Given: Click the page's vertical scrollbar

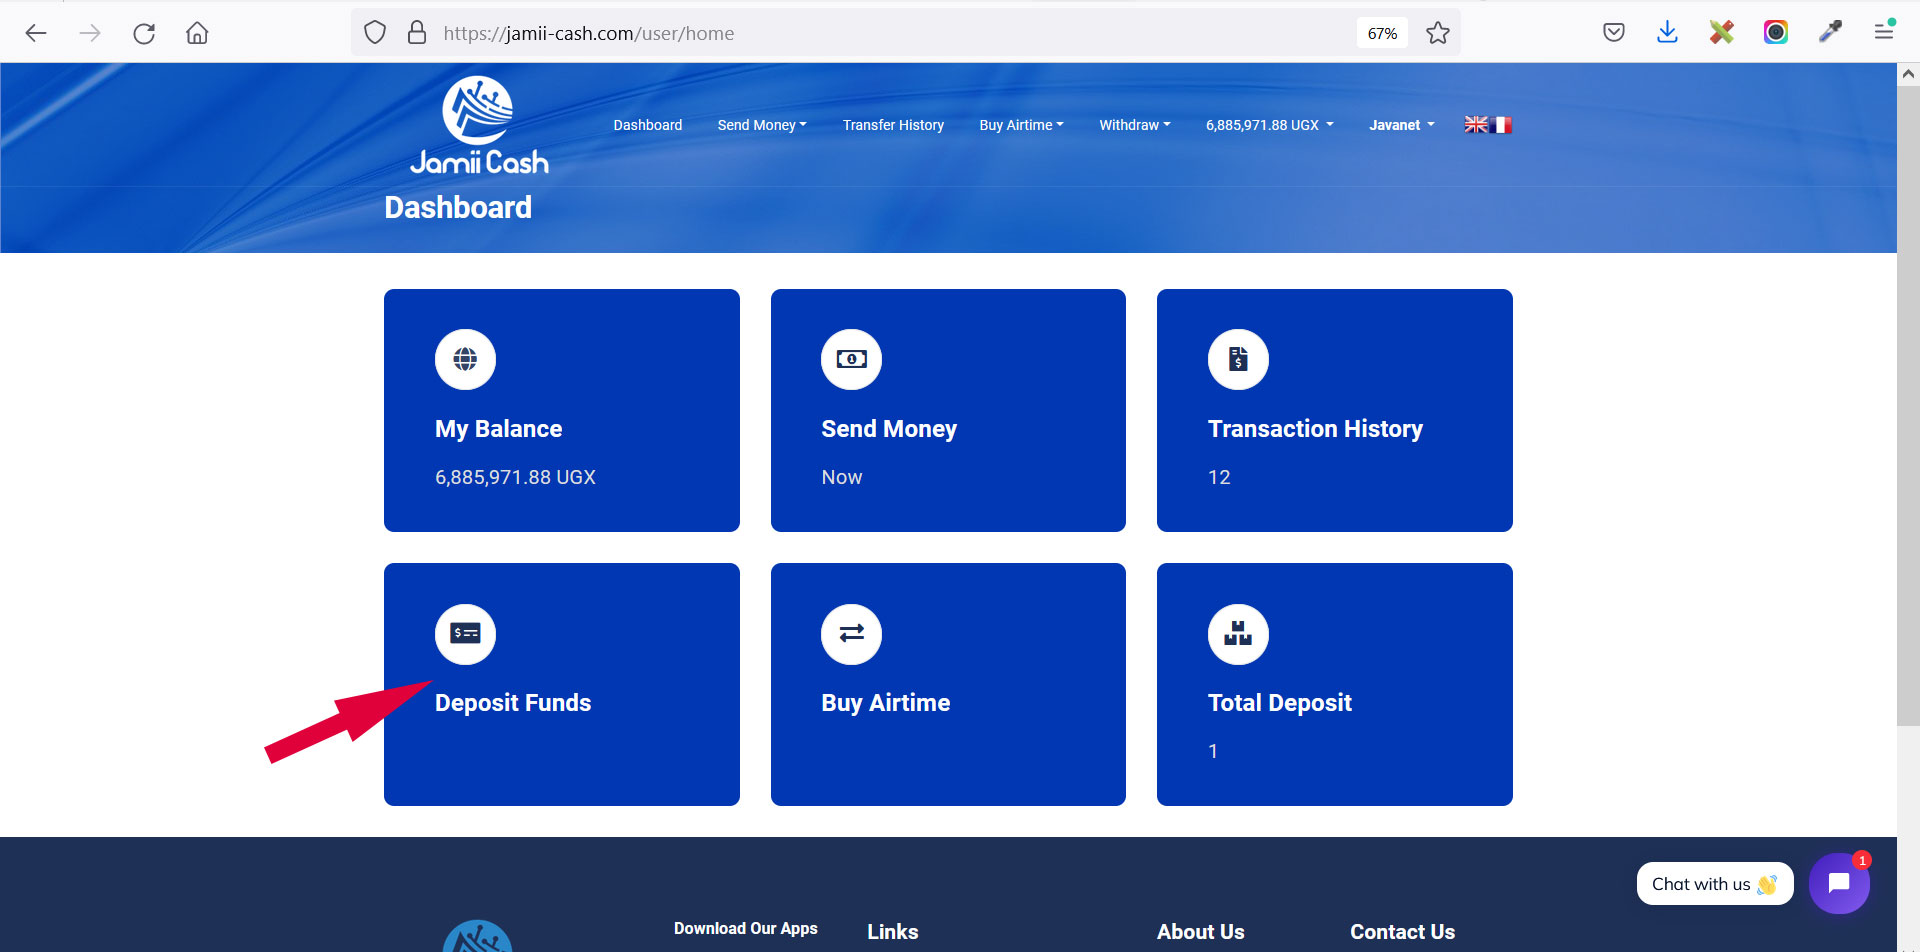Looking at the screenshot, I should pos(1908,400).
